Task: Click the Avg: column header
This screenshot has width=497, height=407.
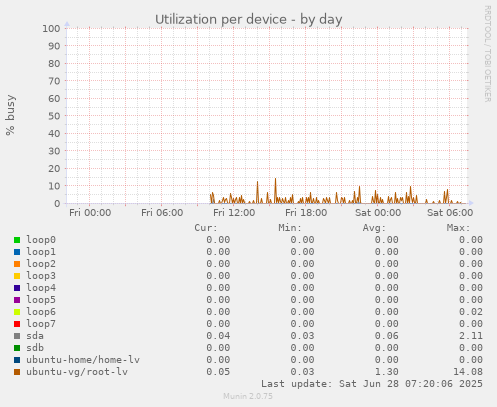Action: pyautogui.click(x=374, y=228)
